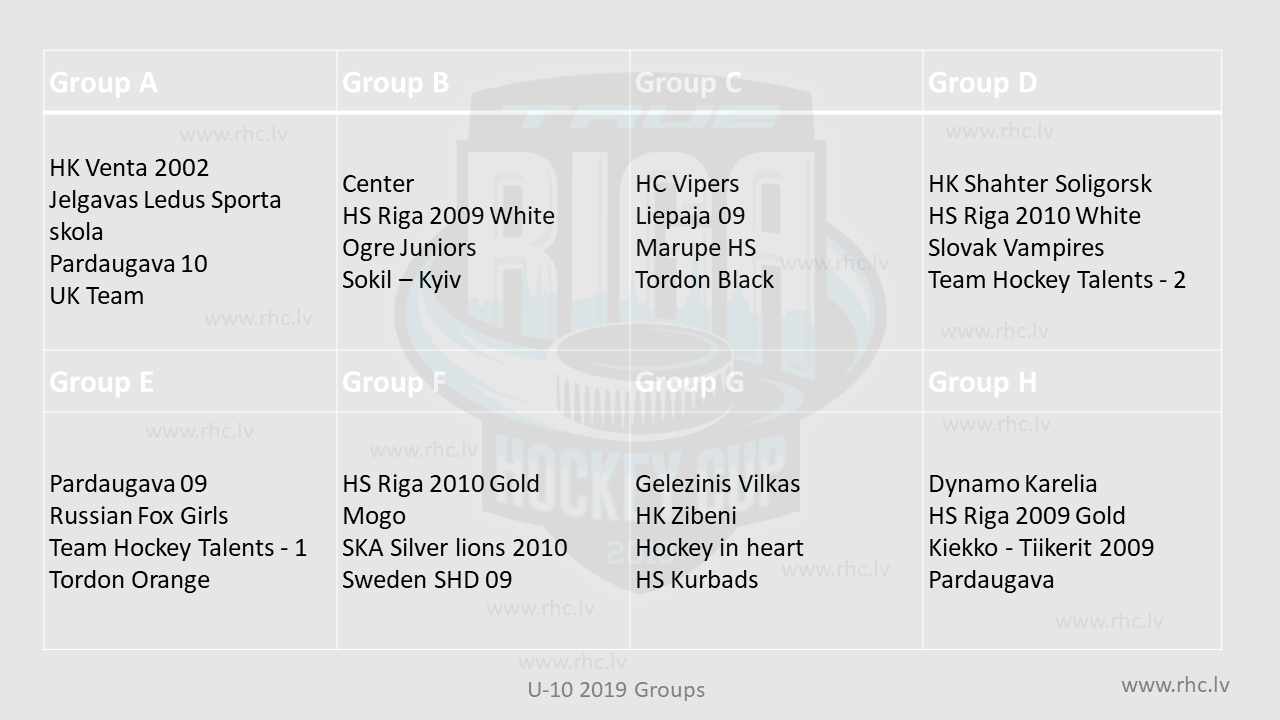
Task: Click the Russian Fox Girls entry
Action: [x=139, y=516]
